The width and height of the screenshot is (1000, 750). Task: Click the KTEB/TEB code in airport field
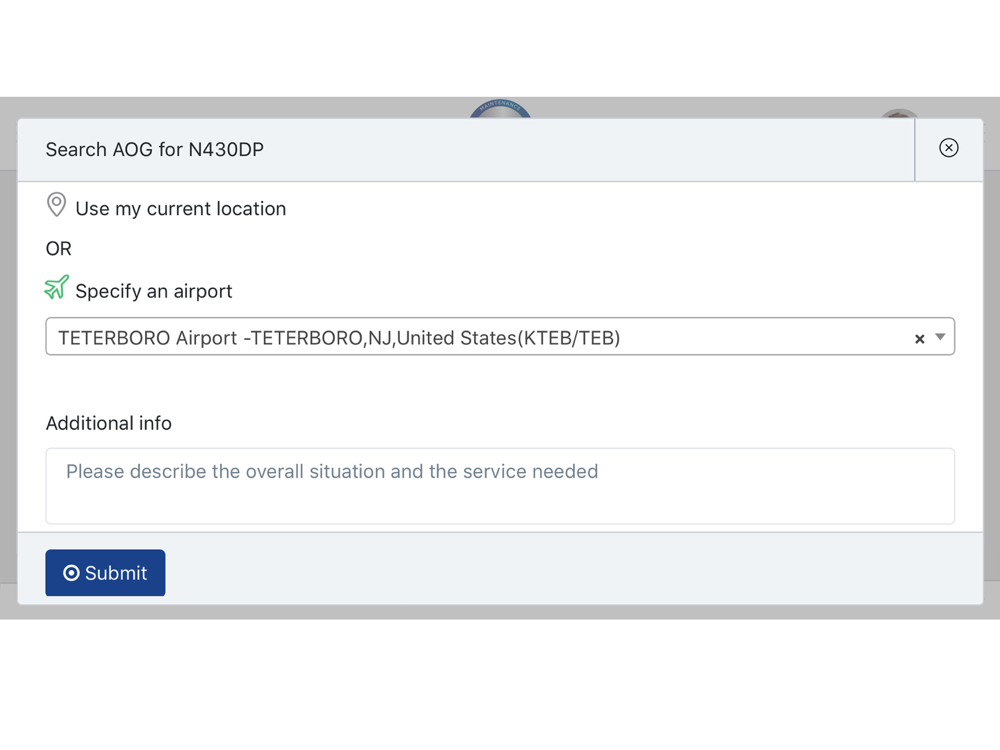569,338
